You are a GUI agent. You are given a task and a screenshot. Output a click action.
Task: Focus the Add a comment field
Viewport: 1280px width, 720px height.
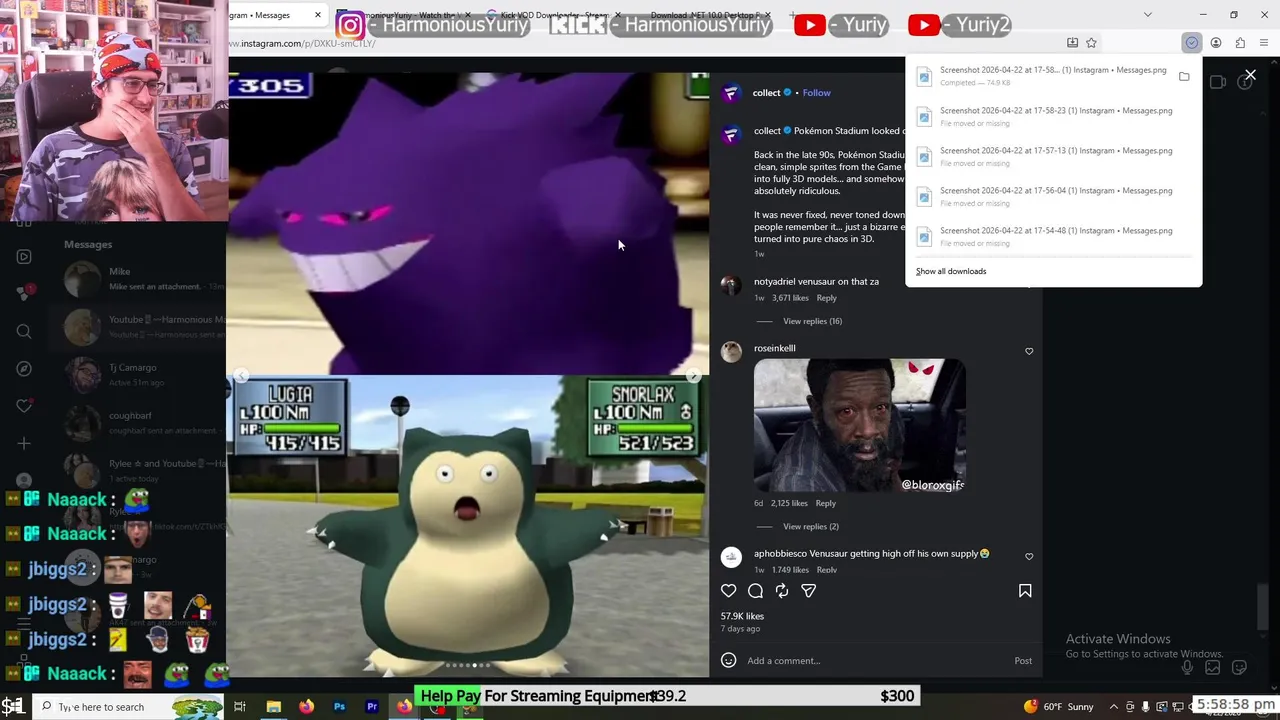875,660
